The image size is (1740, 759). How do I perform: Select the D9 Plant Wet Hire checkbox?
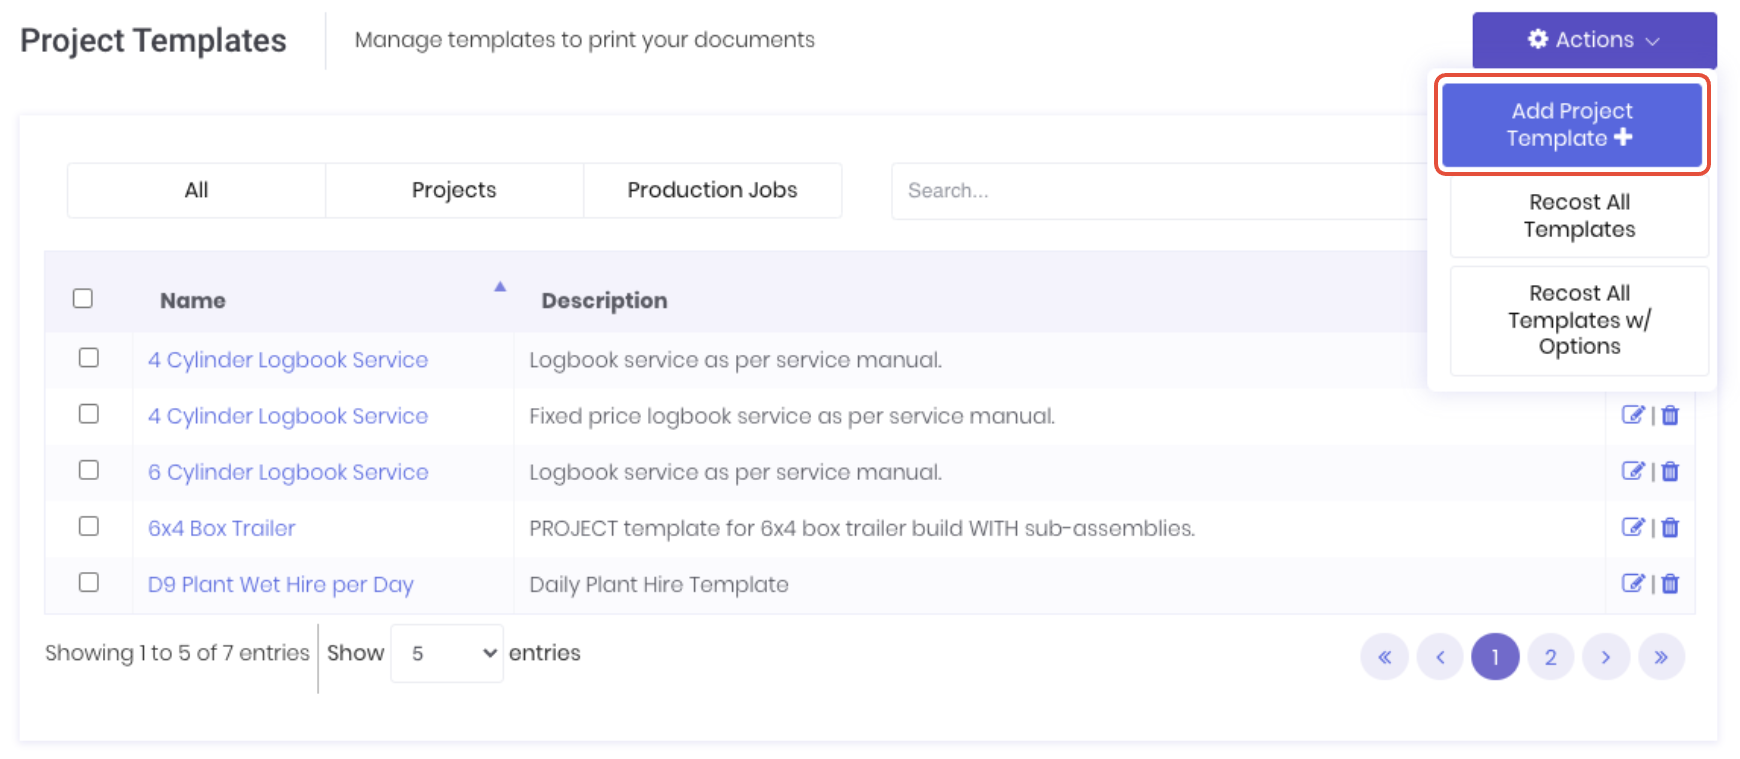[89, 582]
